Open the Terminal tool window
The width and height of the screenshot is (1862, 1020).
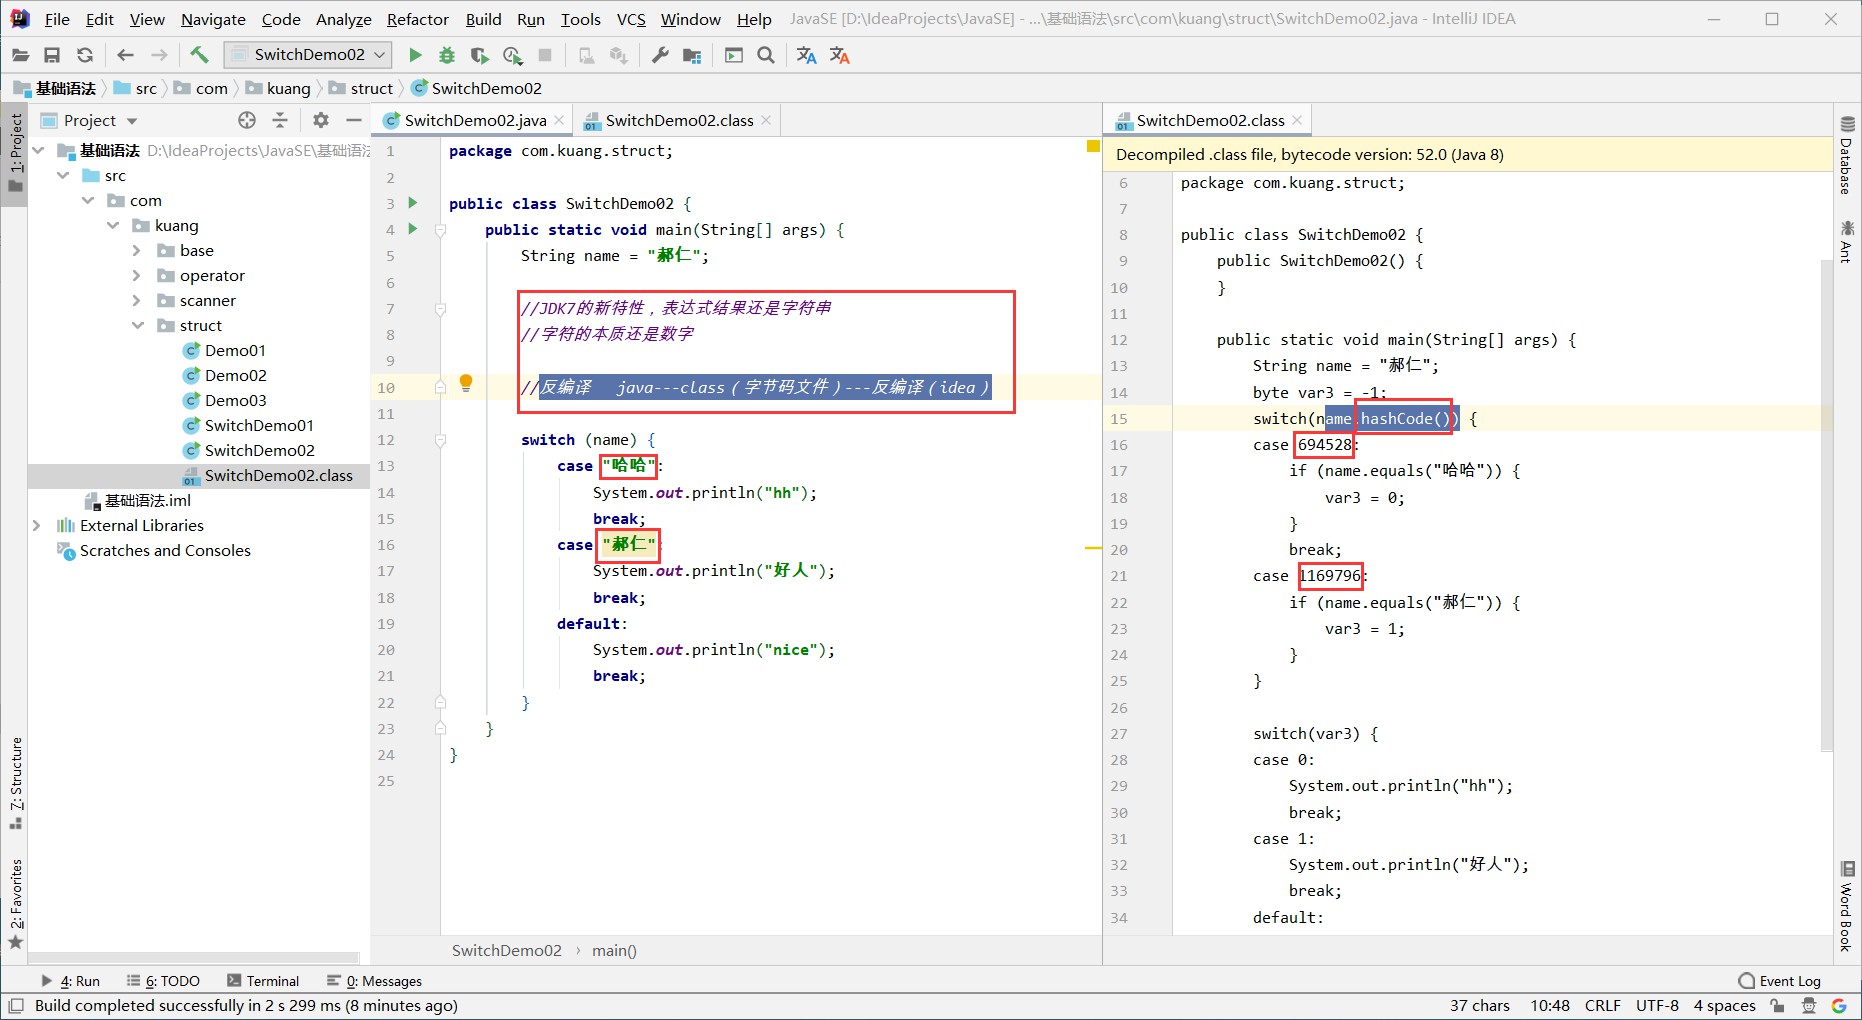[x=263, y=981]
